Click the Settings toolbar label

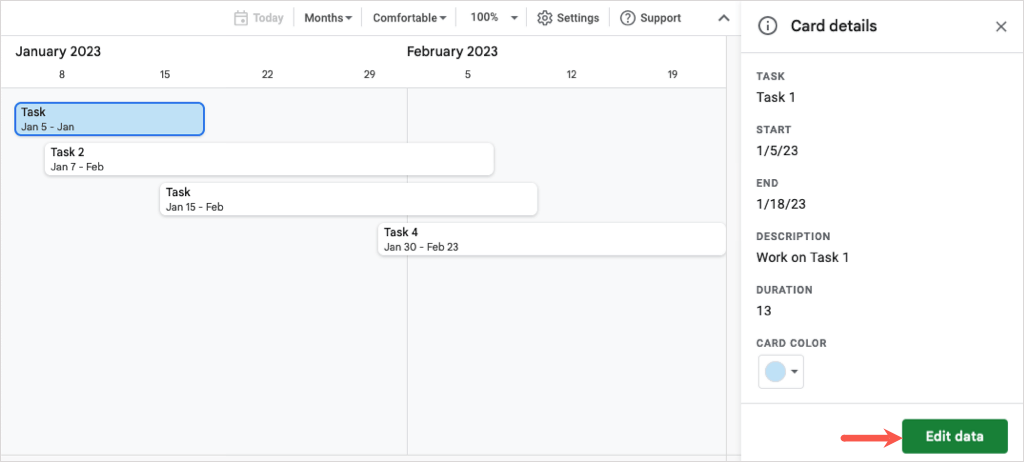pyautogui.click(x=578, y=18)
